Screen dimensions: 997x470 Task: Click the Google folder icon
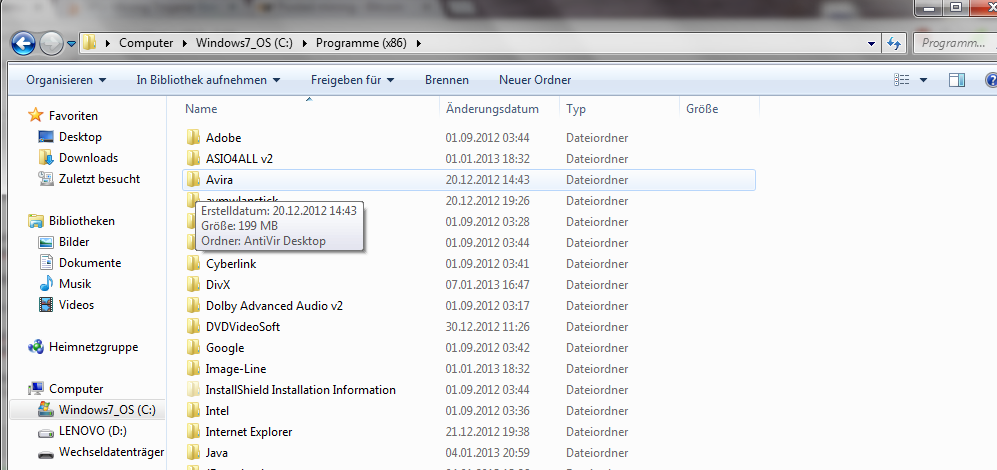click(193, 347)
